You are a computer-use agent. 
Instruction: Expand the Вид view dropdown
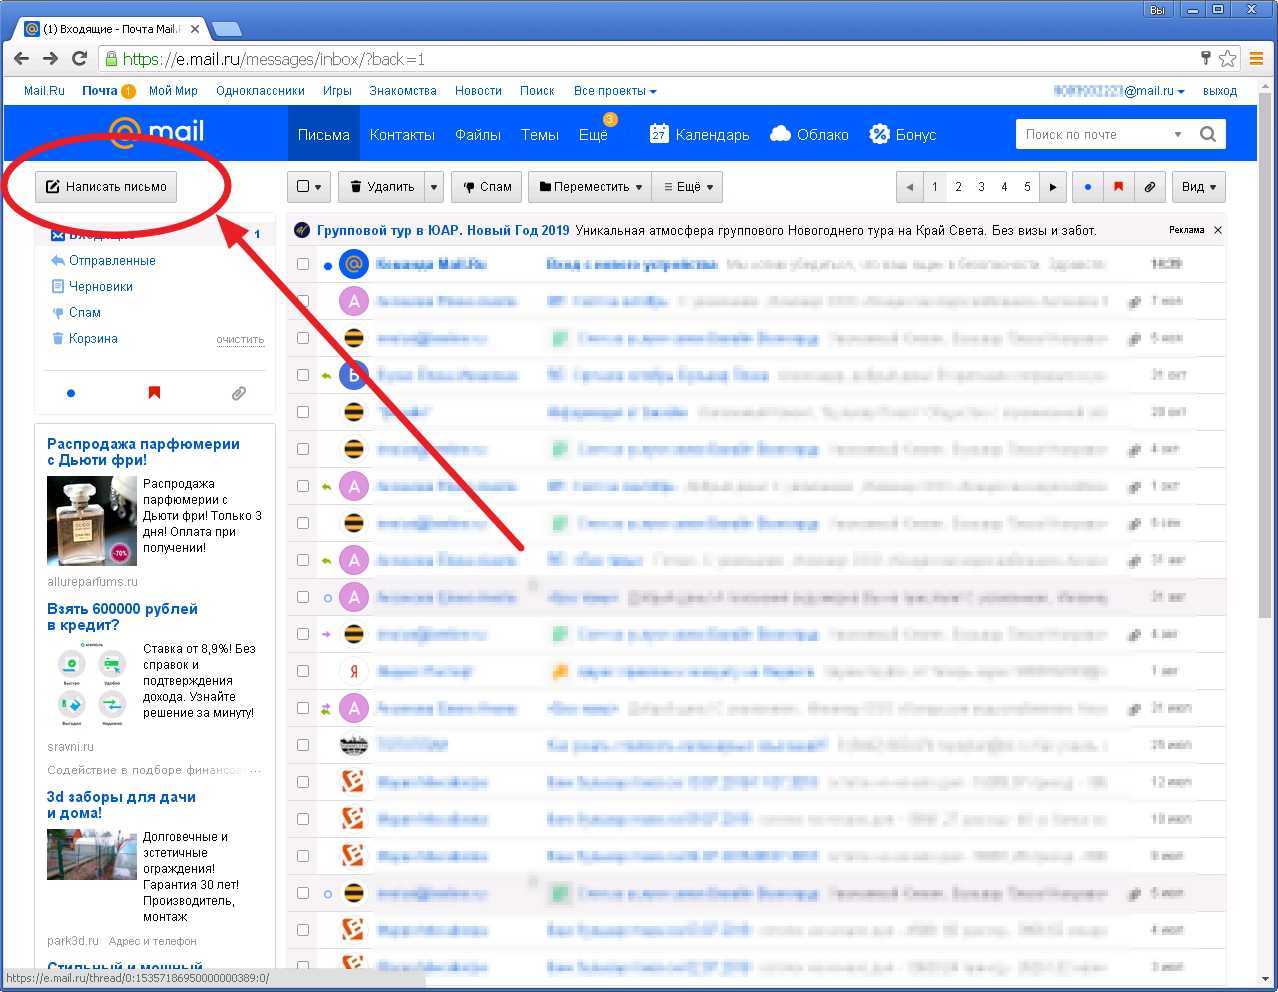coord(1198,187)
